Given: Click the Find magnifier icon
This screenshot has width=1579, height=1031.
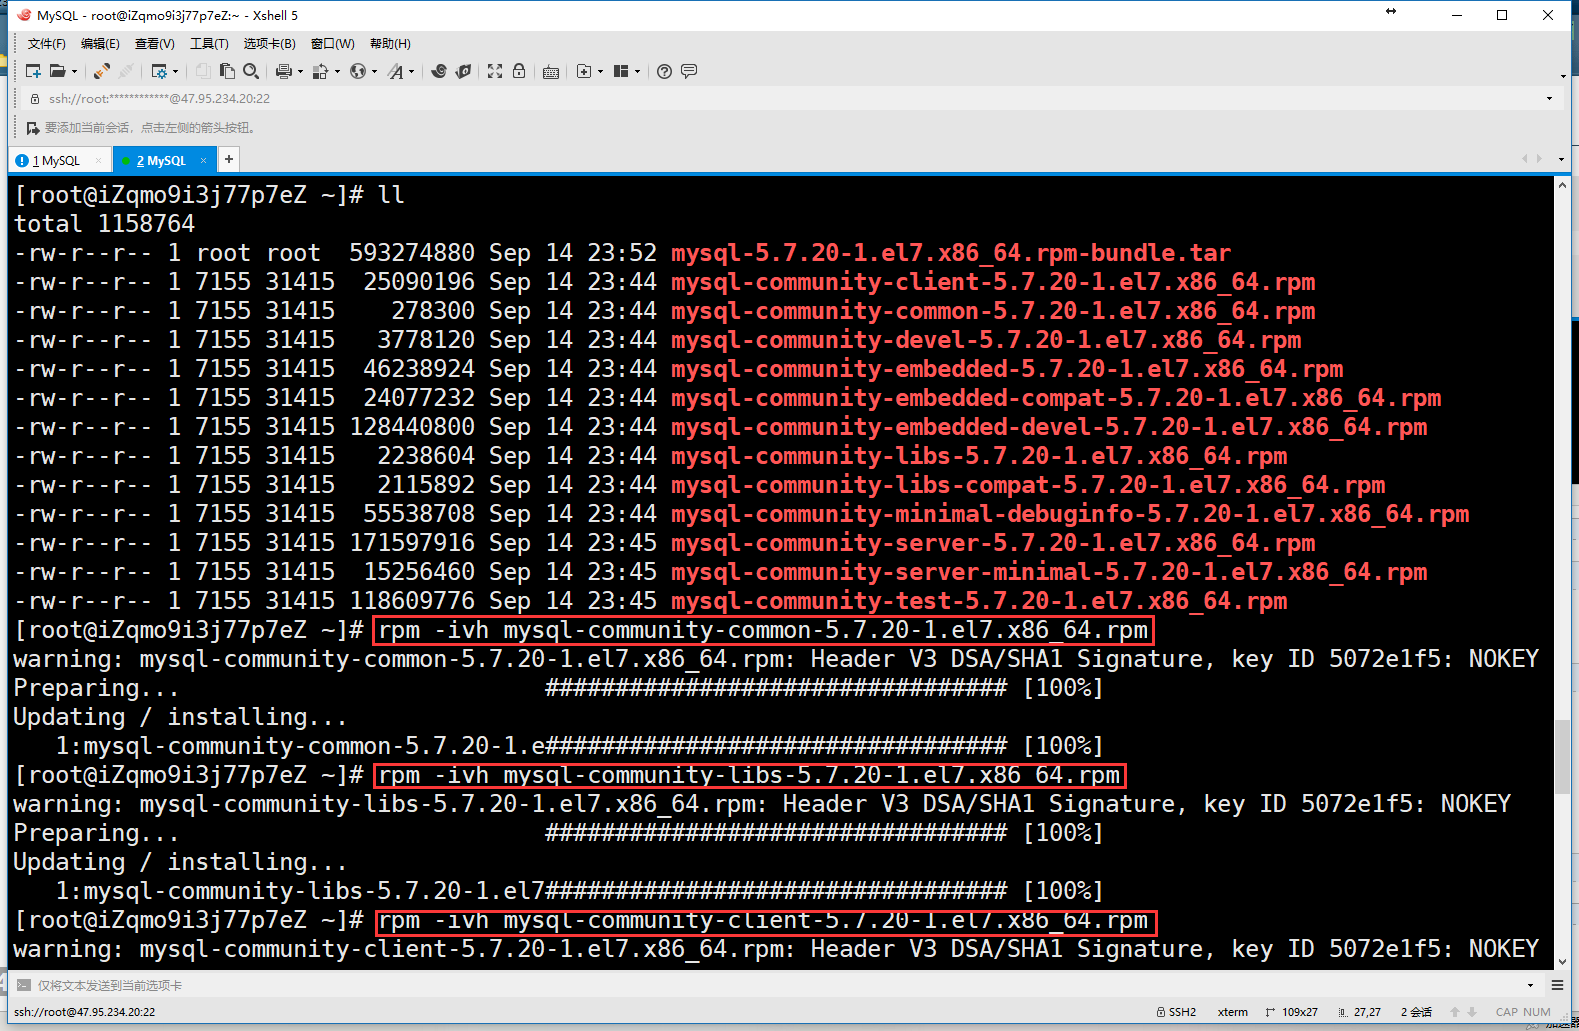Looking at the screenshot, I should 251,71.
